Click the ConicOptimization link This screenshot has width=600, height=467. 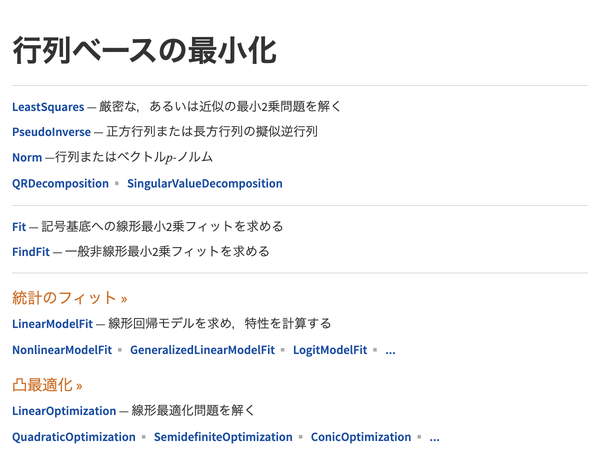[361, 437]
